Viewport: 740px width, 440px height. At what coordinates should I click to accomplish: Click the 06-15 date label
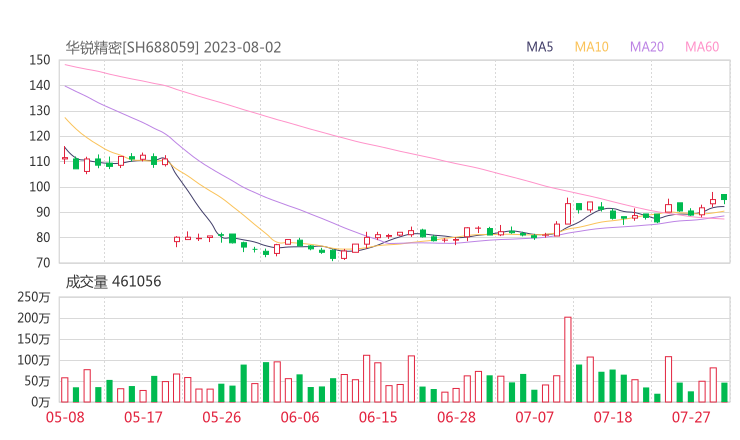378,418
